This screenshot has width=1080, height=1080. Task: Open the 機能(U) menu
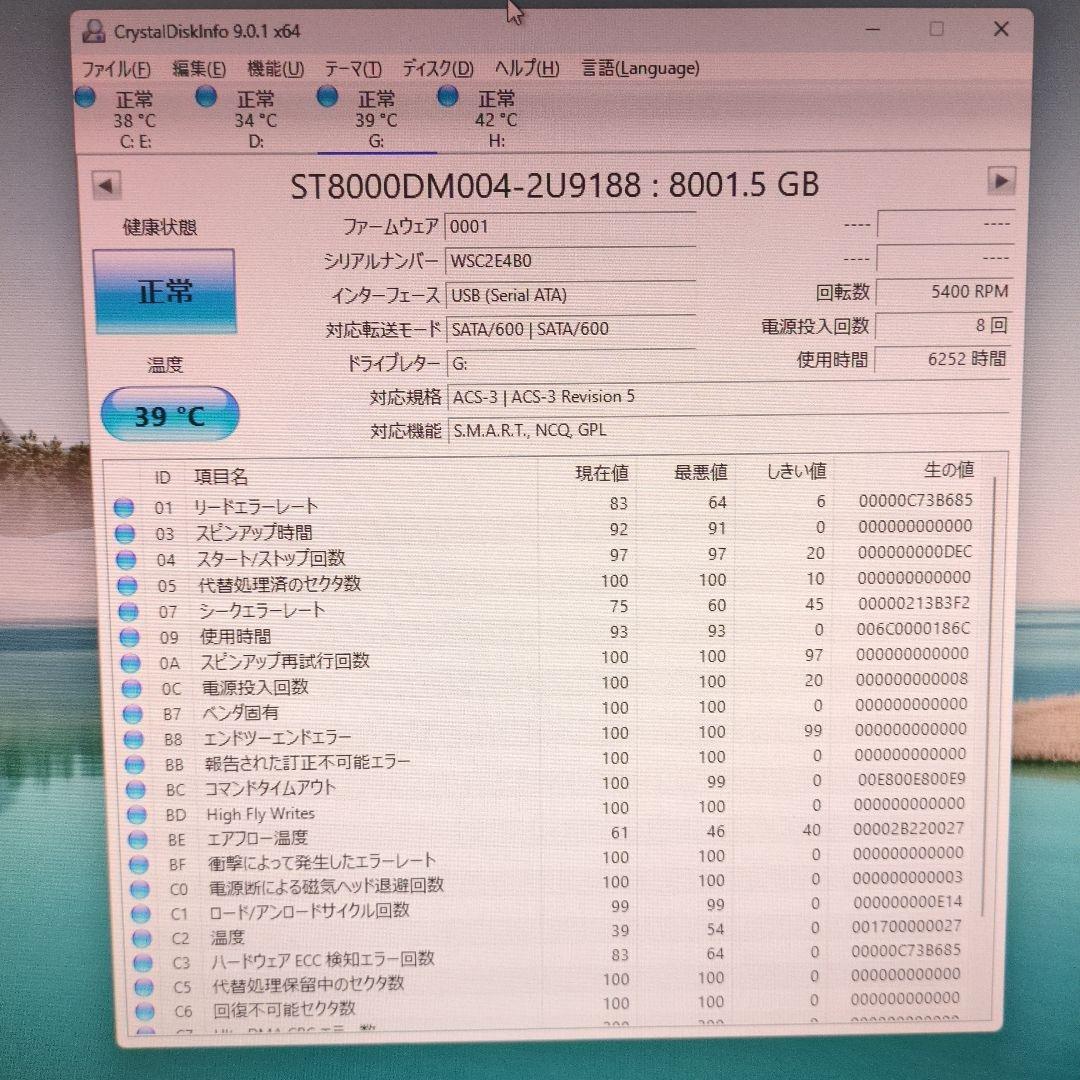276,69
